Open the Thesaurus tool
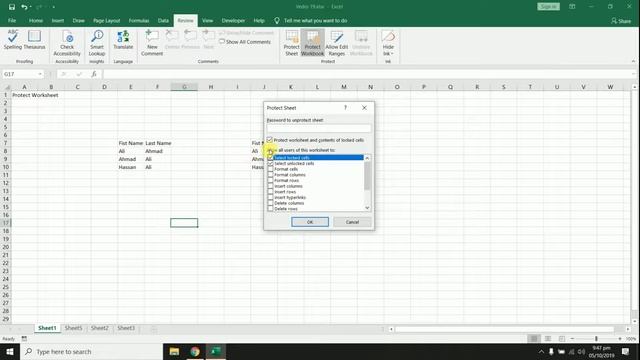640x360 pixels. tap(34, 40)
